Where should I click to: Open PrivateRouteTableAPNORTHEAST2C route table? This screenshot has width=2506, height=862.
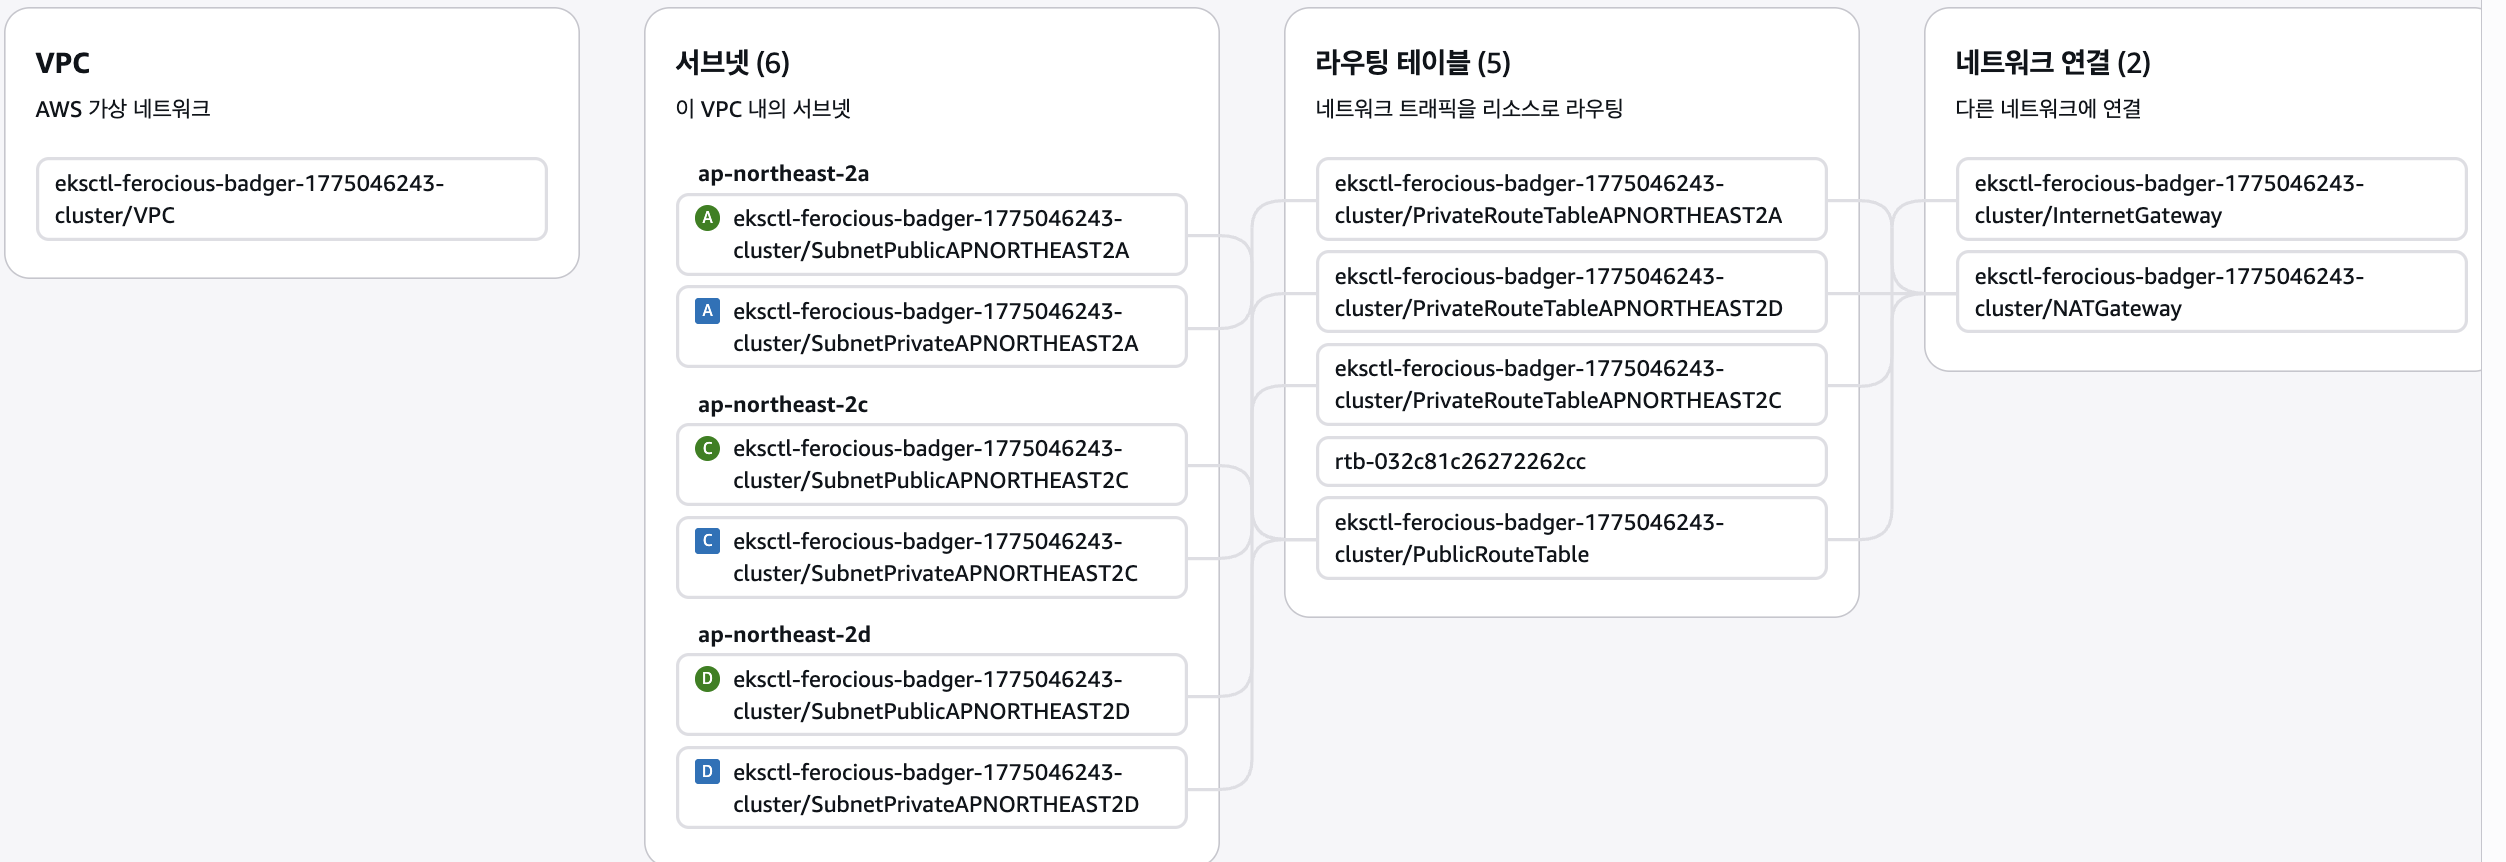coord(1571,384)
